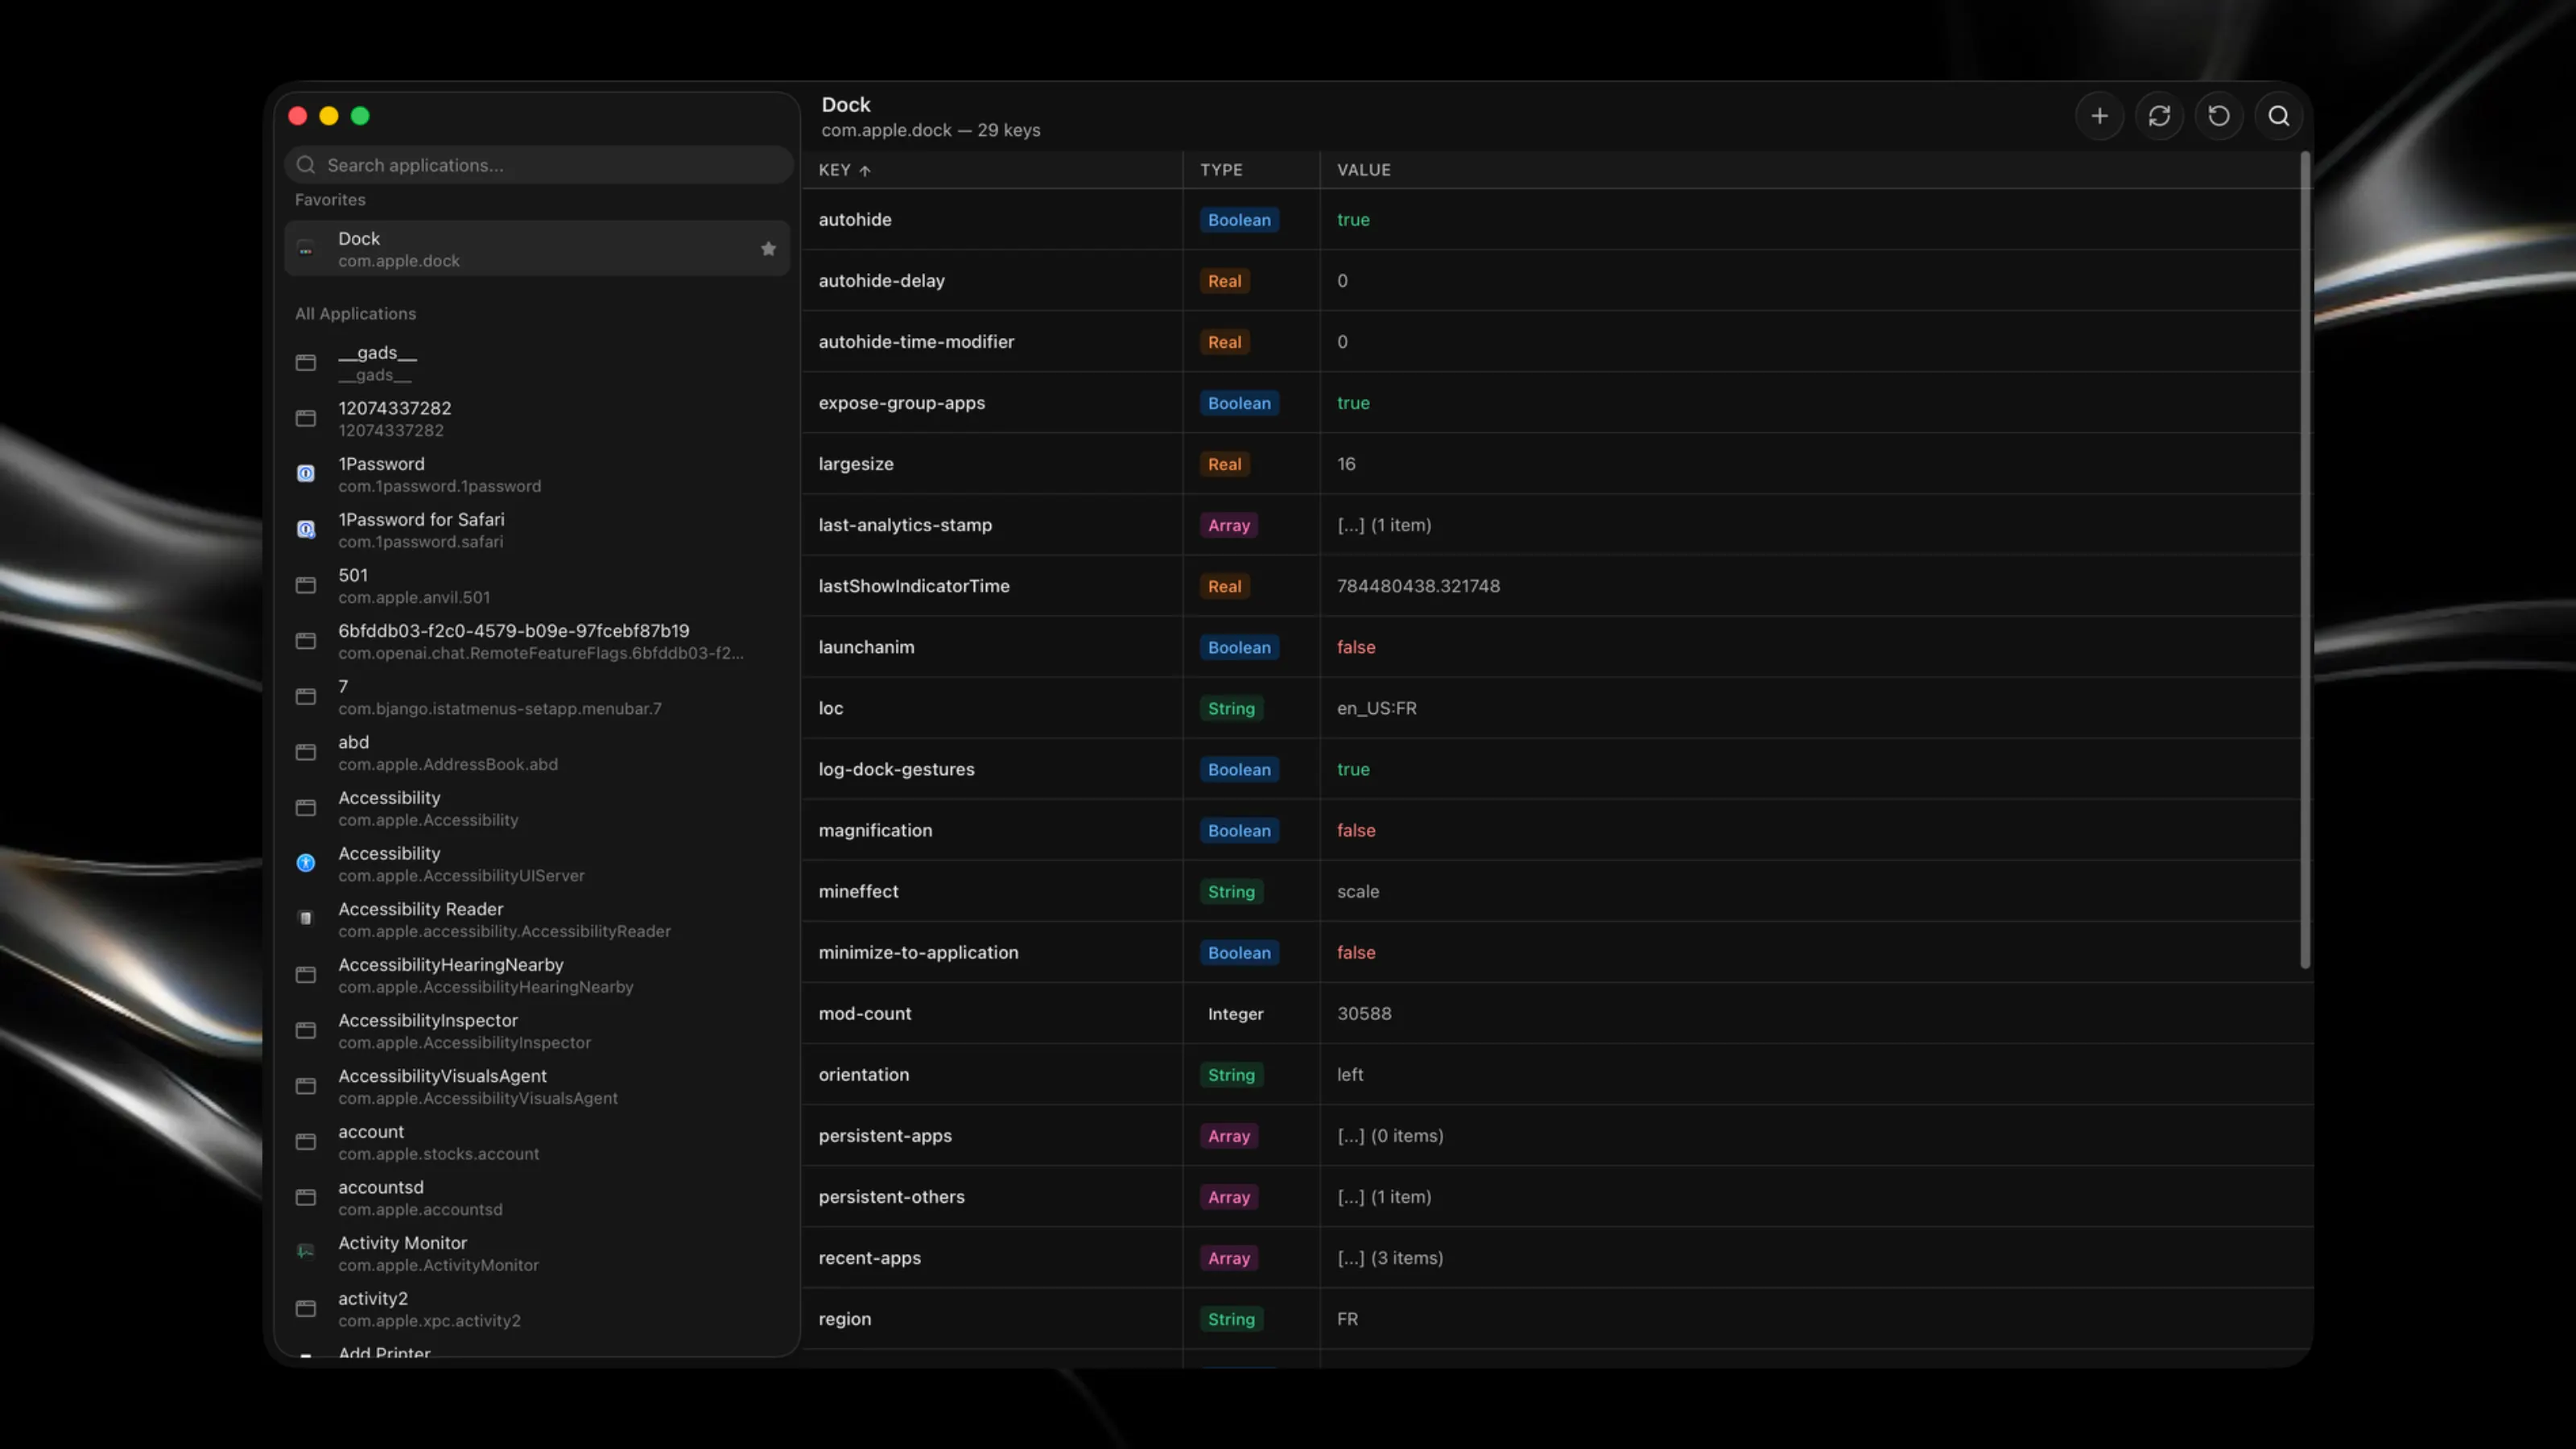Click the plus add key button
The height and width of the screenshot is (1449, 2576).
click(2099, 116)
